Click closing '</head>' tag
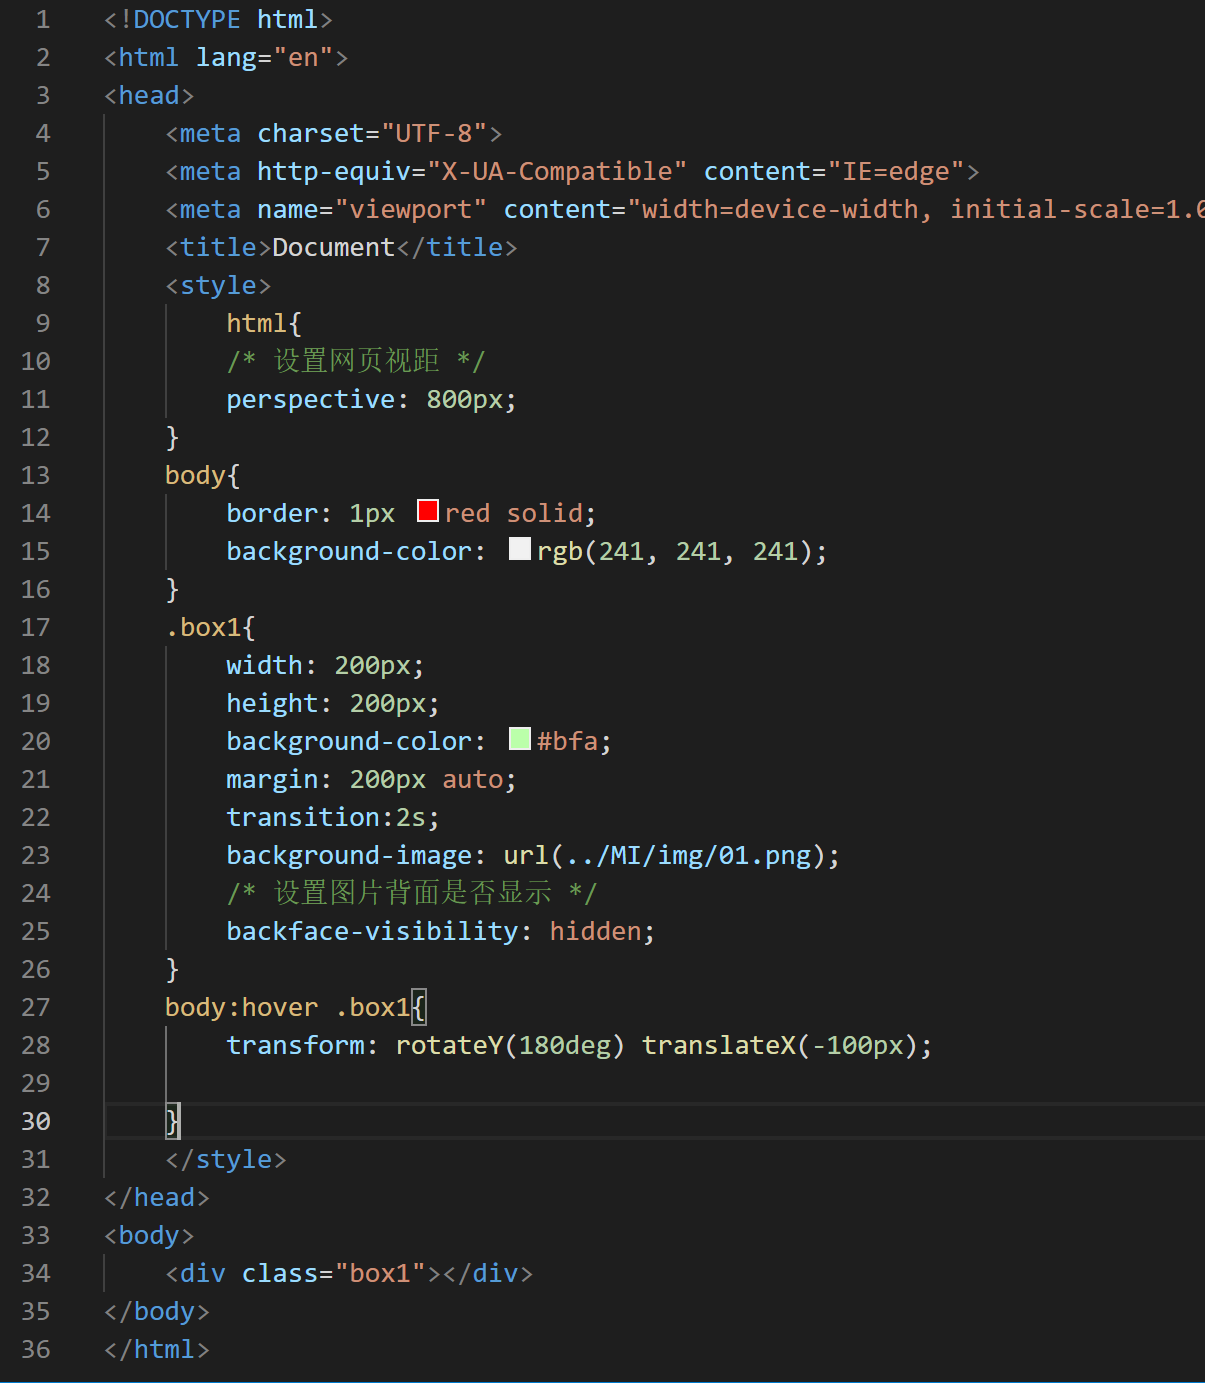The height and width of the screenshot is (1383, 1205). pyautogui.click(x=157, y=1197)
